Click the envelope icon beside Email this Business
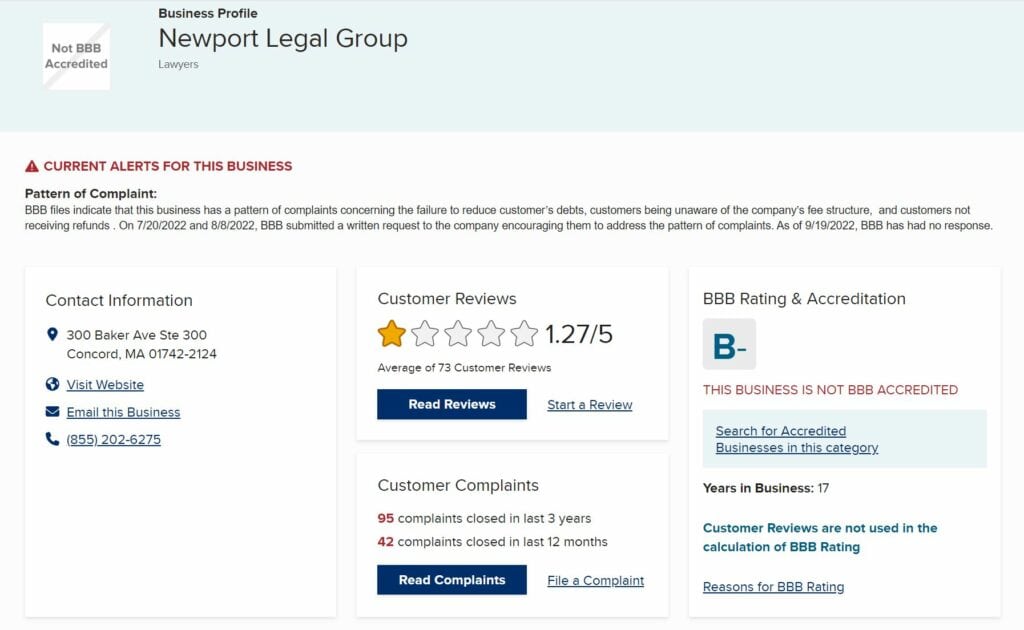This screenshot has width=1024, height=630. 52,411
